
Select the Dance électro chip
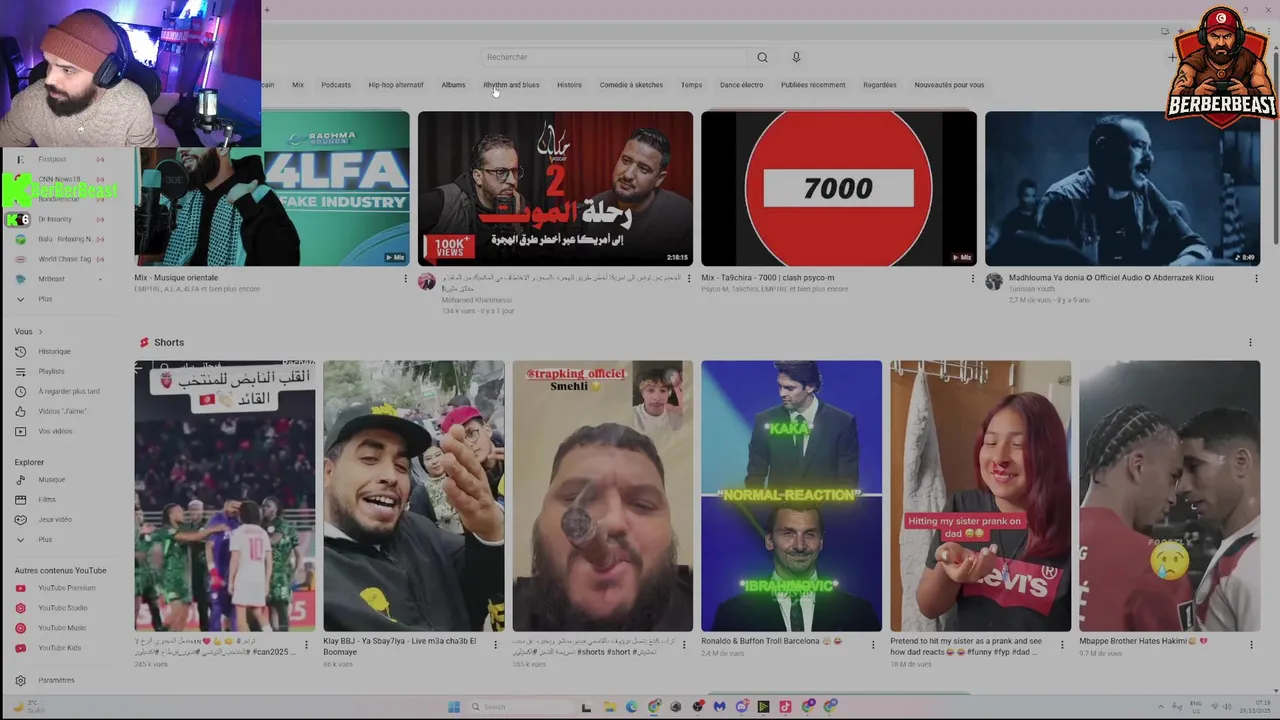(742, 85)
